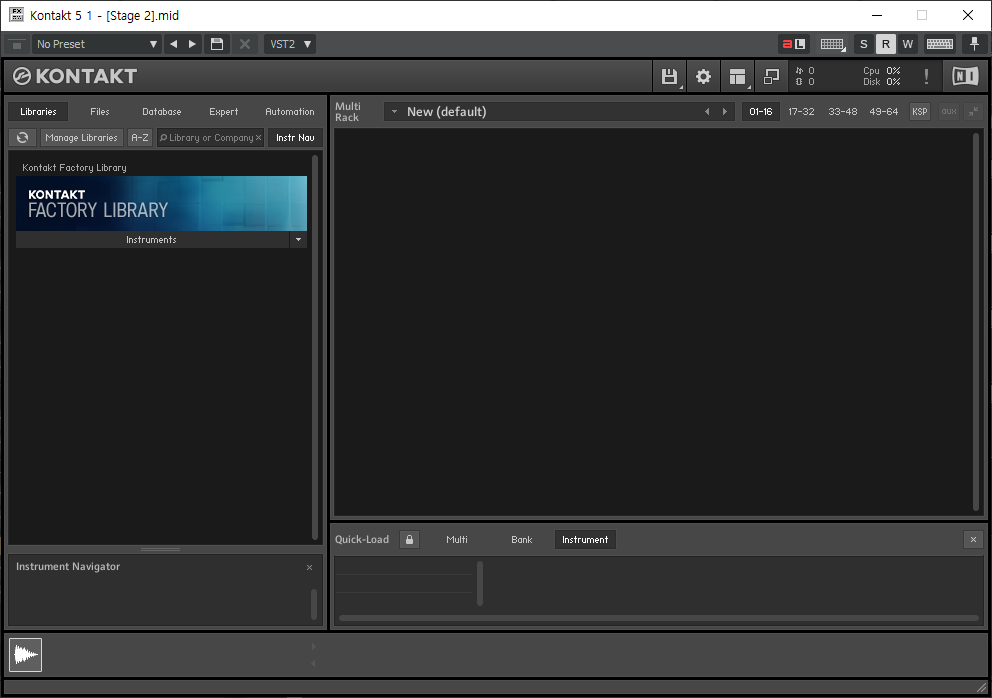Open the plugin host menu icon
This screenshot has width=992, height=698.
tap(16, 44)
